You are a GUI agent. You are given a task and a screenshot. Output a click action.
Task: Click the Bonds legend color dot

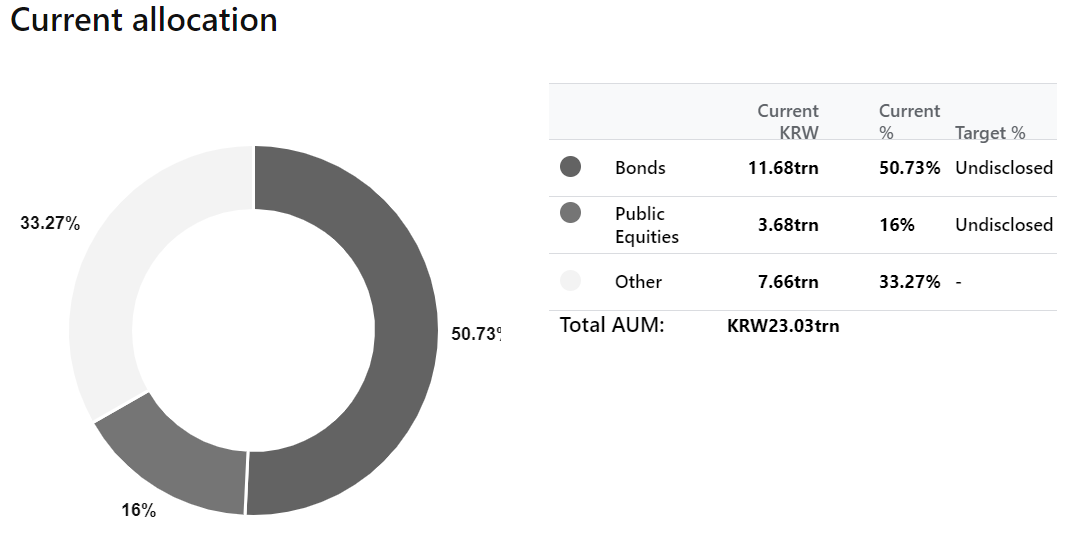(570, 166)
